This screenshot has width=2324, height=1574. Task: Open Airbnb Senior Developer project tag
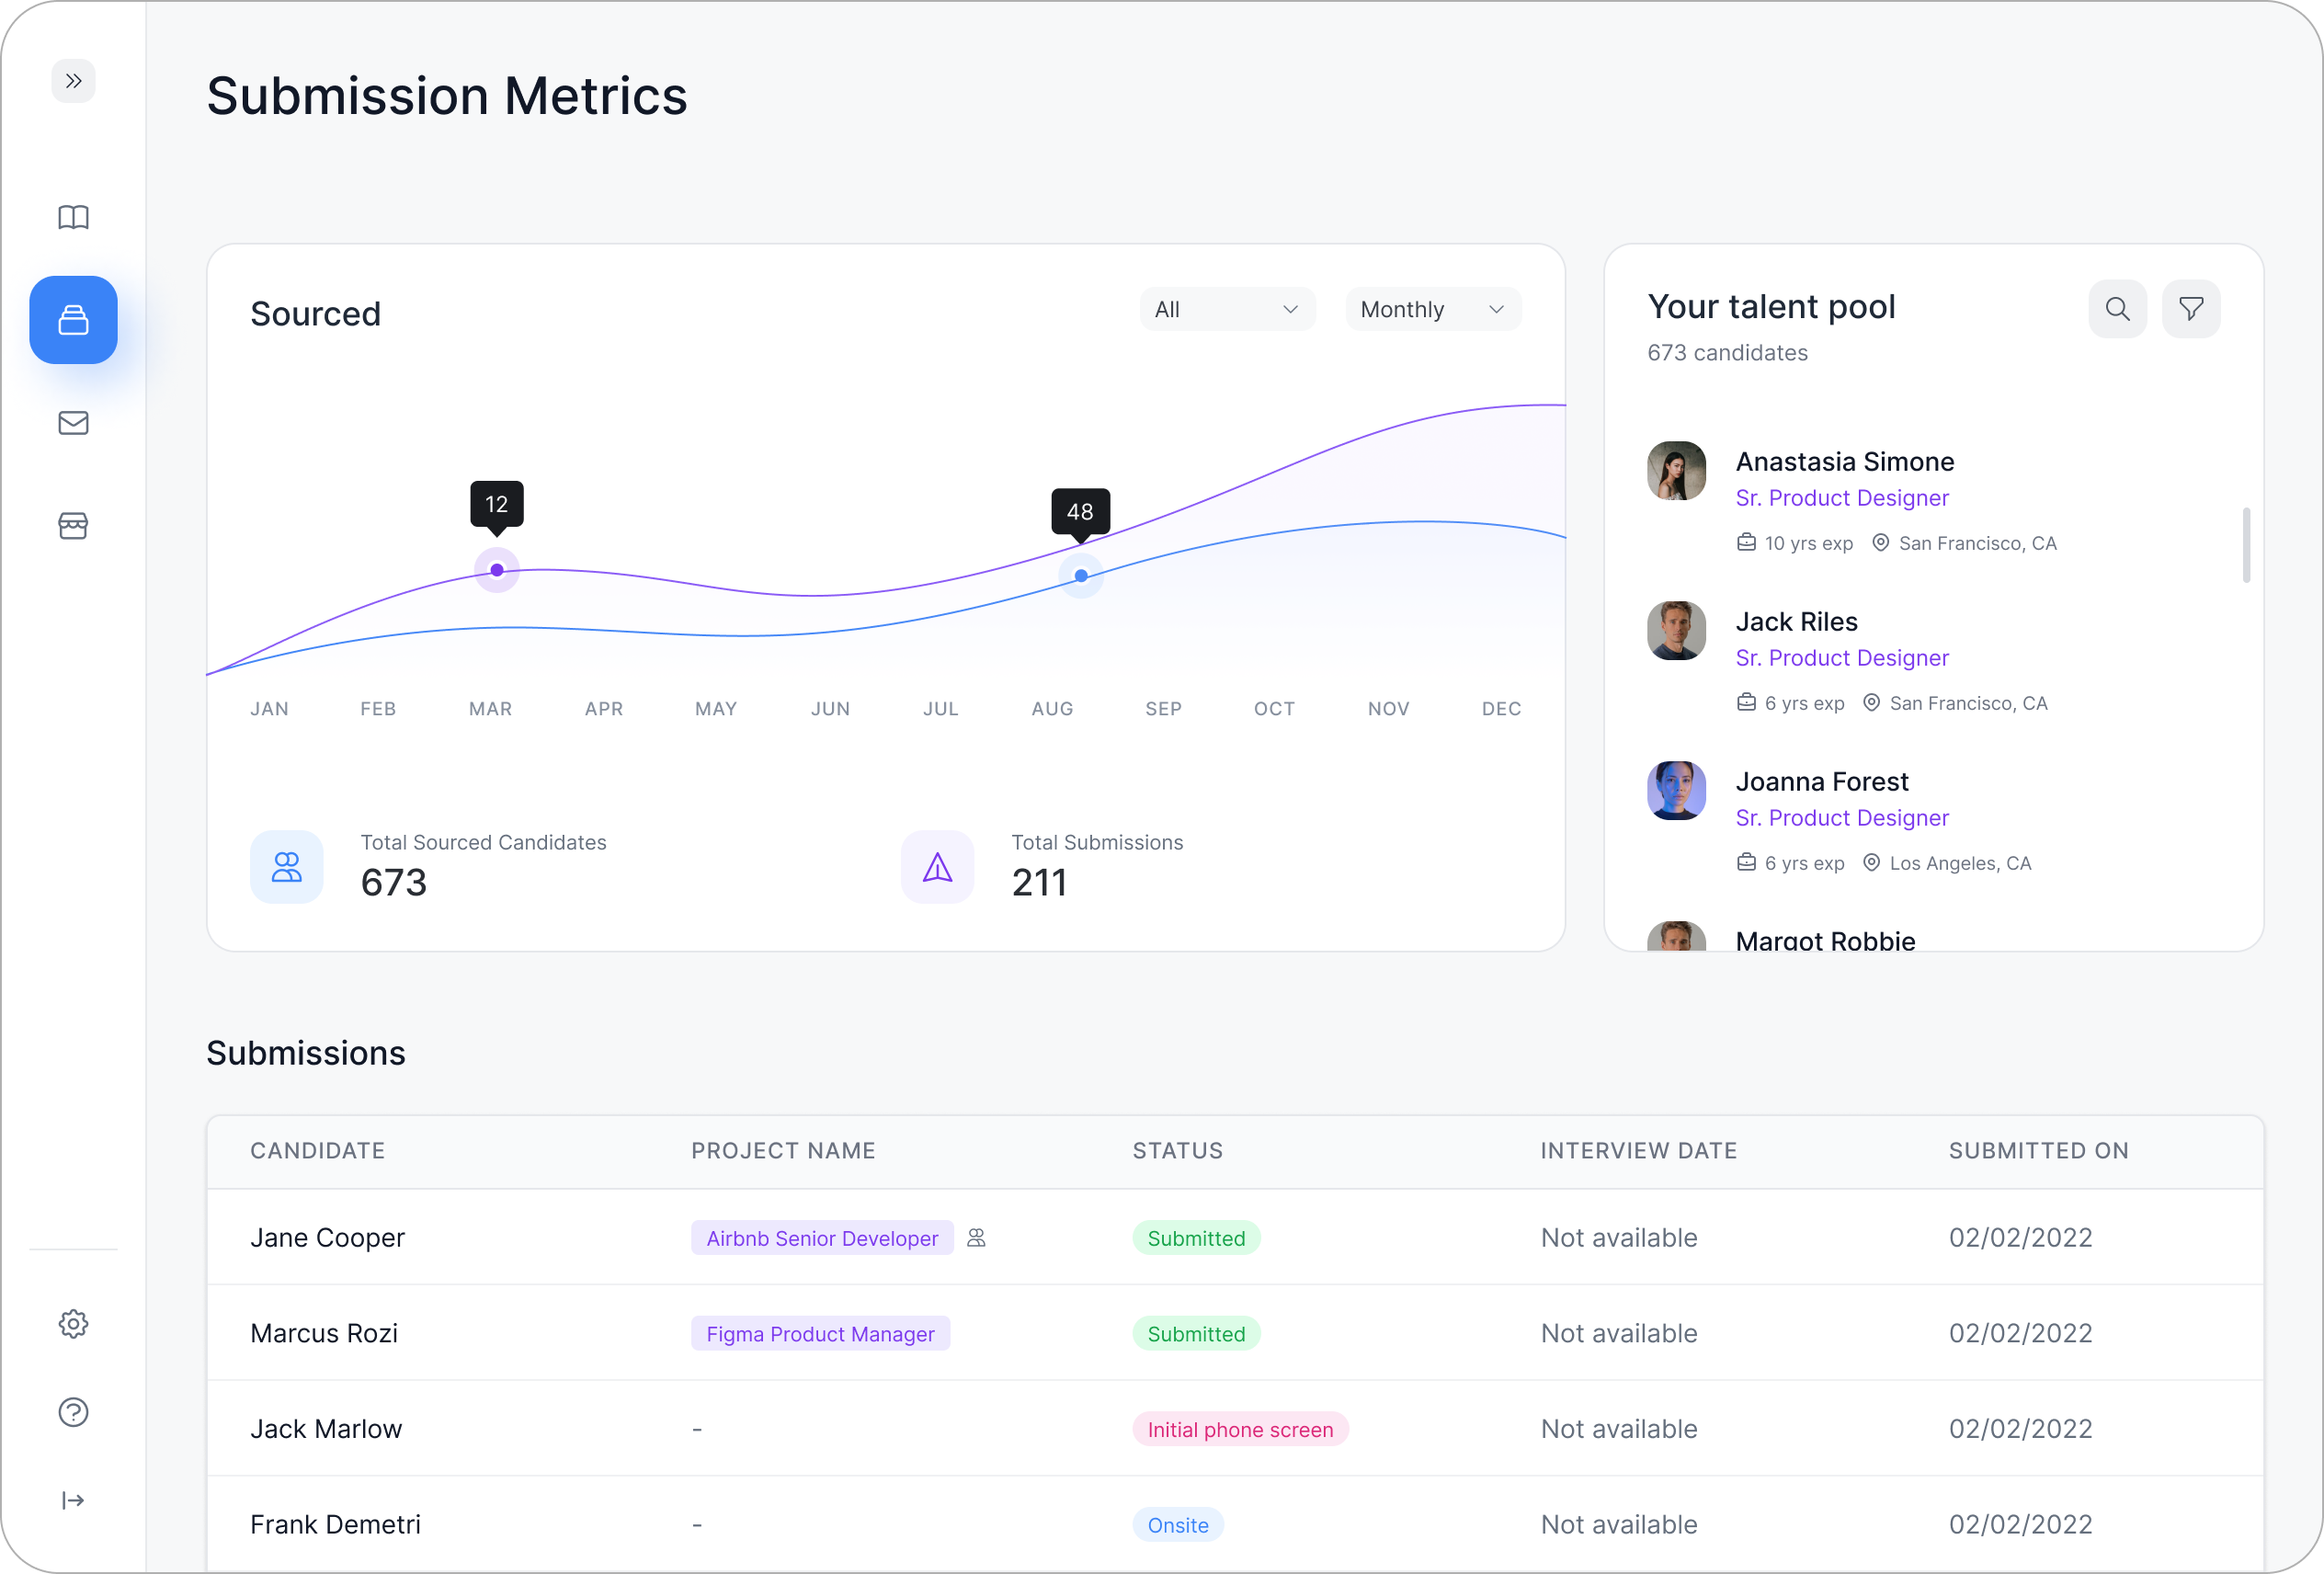pyautogui.click(x=821, y=1238)
